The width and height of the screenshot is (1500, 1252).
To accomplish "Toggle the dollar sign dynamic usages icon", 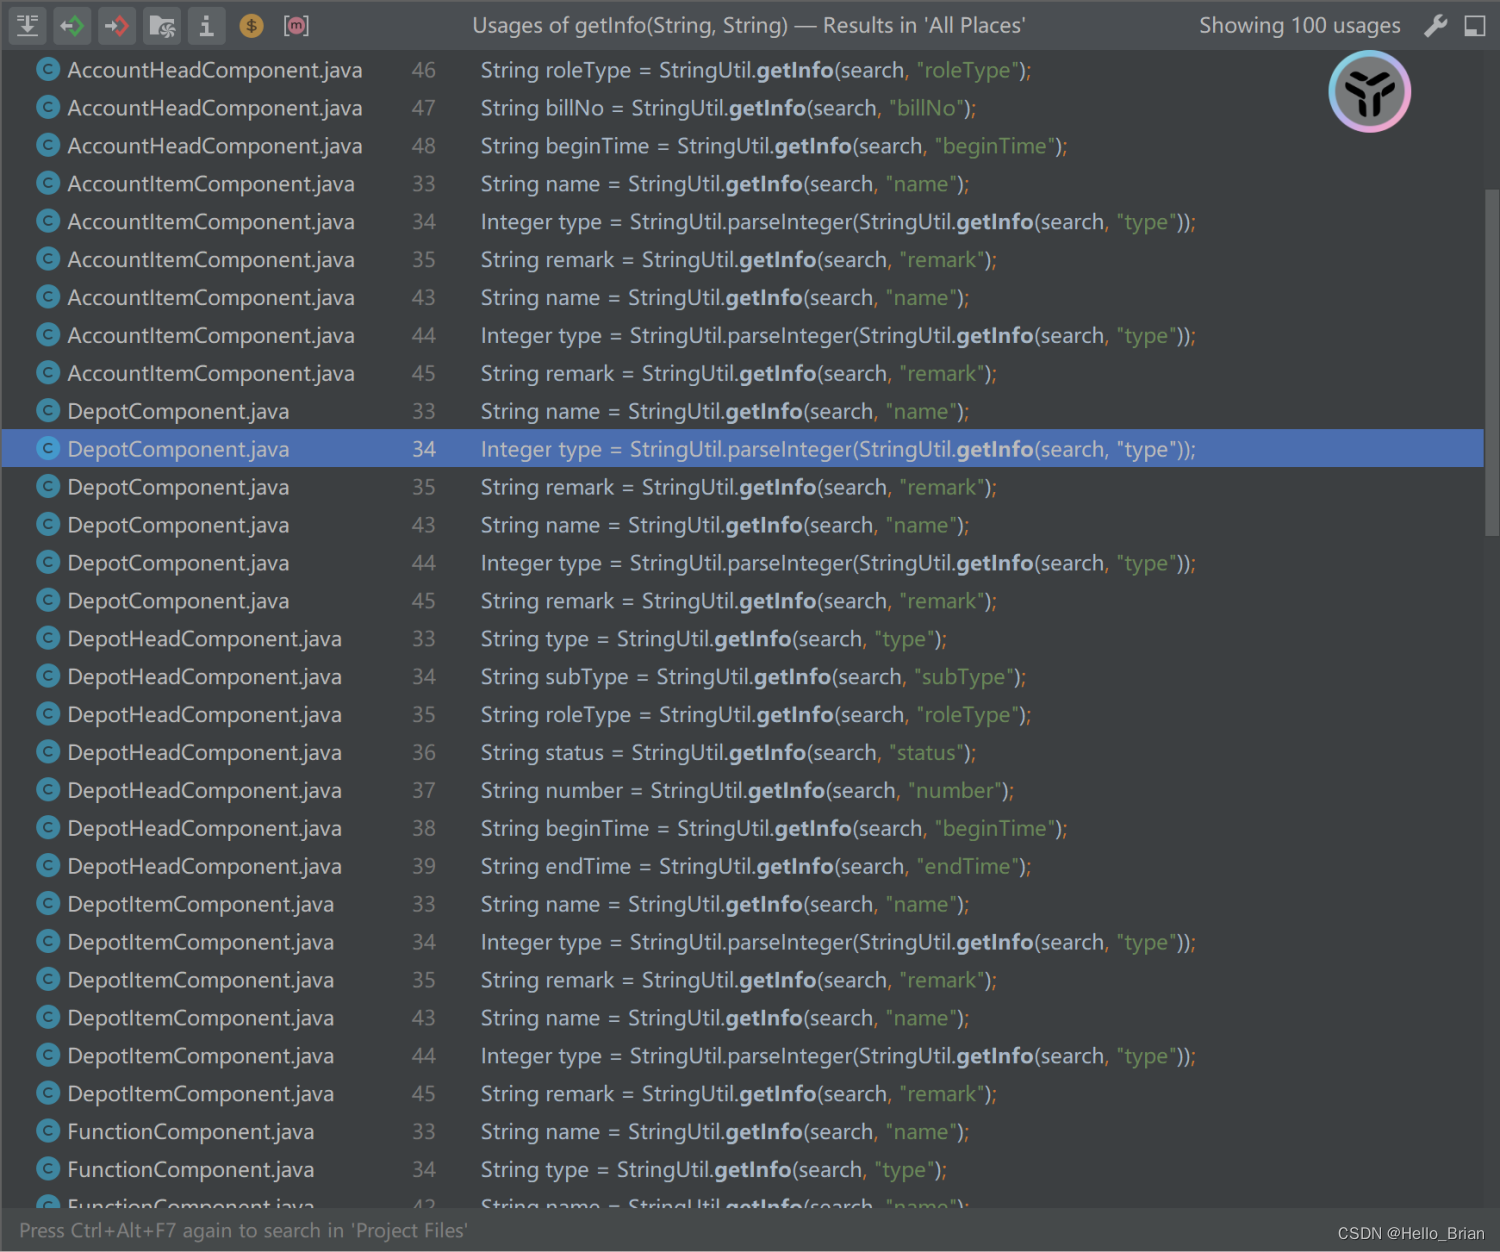I will 251,26.
